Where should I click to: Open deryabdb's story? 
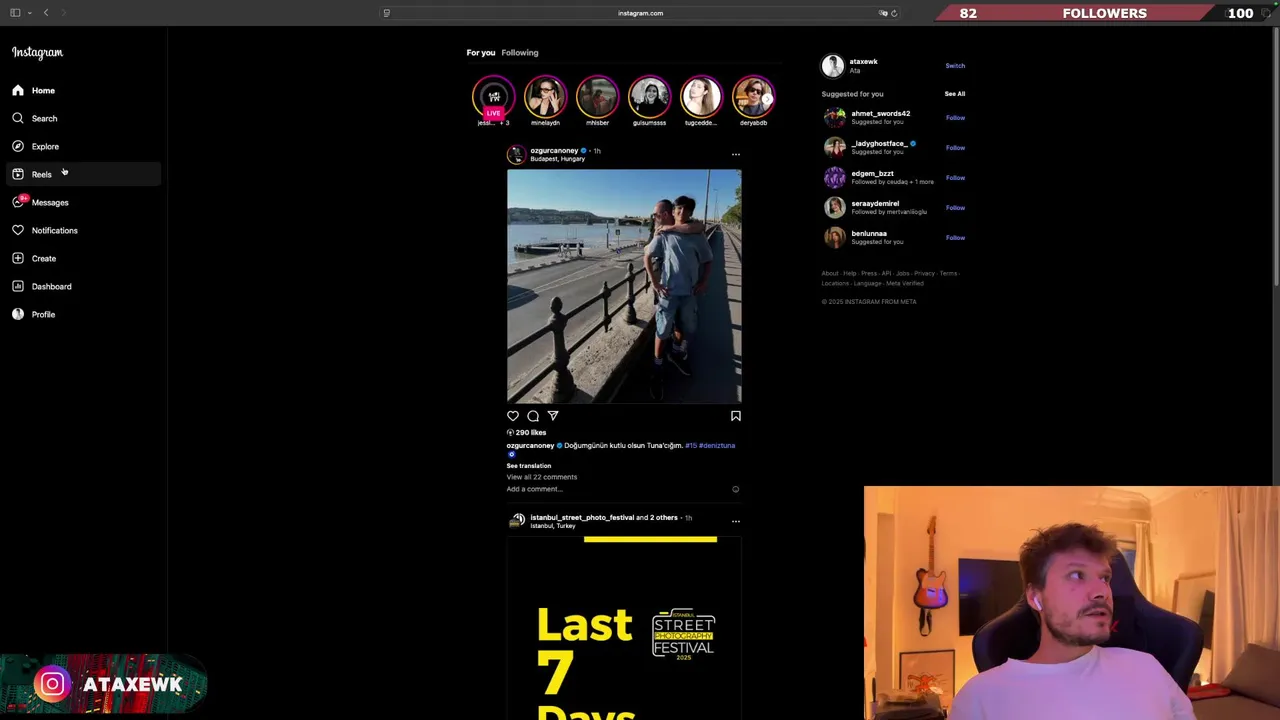click(753, 97)
